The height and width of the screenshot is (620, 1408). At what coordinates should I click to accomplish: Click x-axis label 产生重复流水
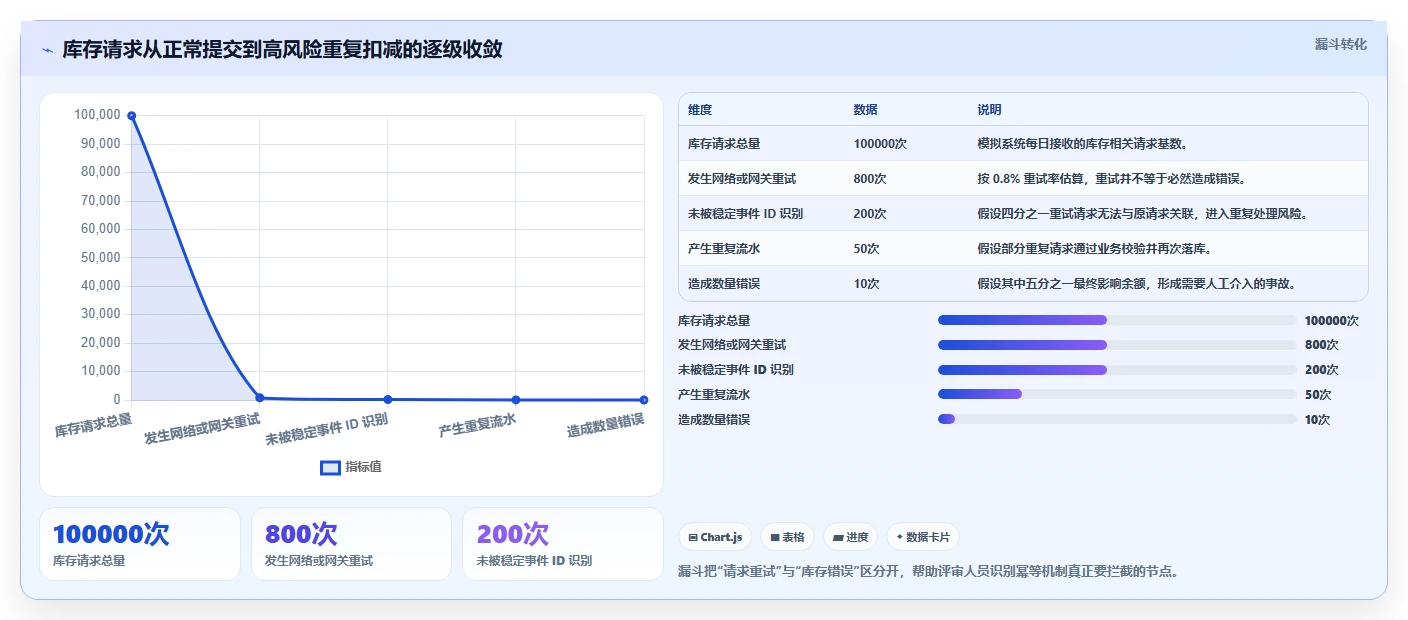477,426
